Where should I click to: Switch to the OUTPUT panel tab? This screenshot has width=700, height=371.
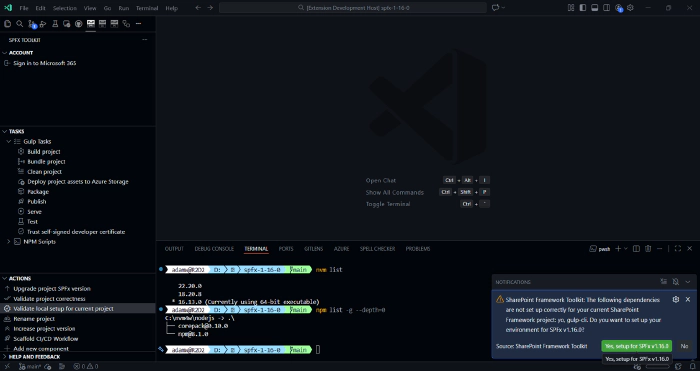(x=174, y=249)
